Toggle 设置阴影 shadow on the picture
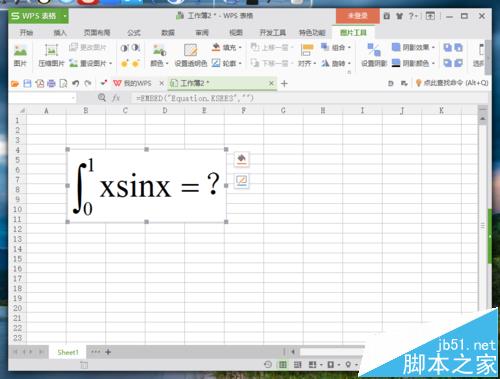The height and width of the screenshot is (379, 500). tap(374, 55)
